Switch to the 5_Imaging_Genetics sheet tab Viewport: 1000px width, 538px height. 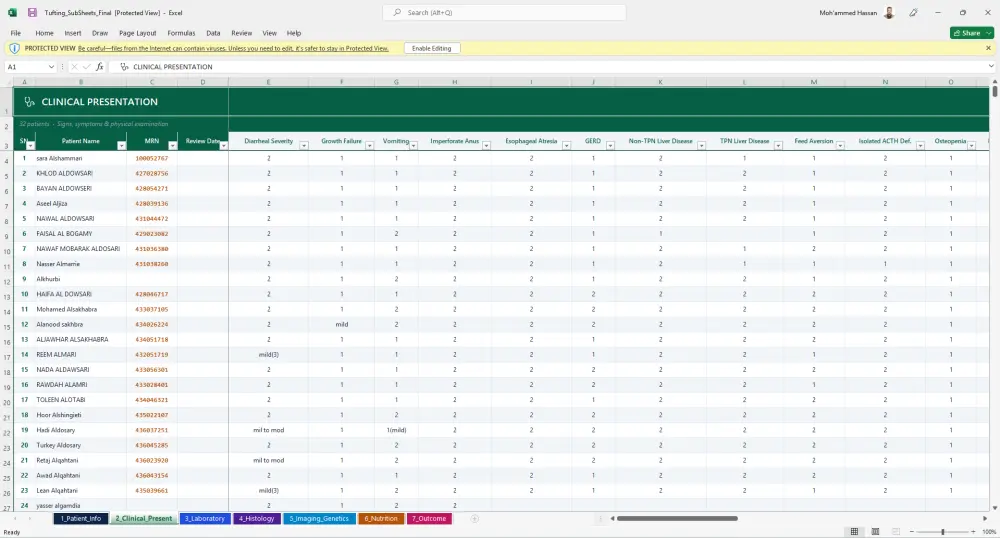pos(319,519)
